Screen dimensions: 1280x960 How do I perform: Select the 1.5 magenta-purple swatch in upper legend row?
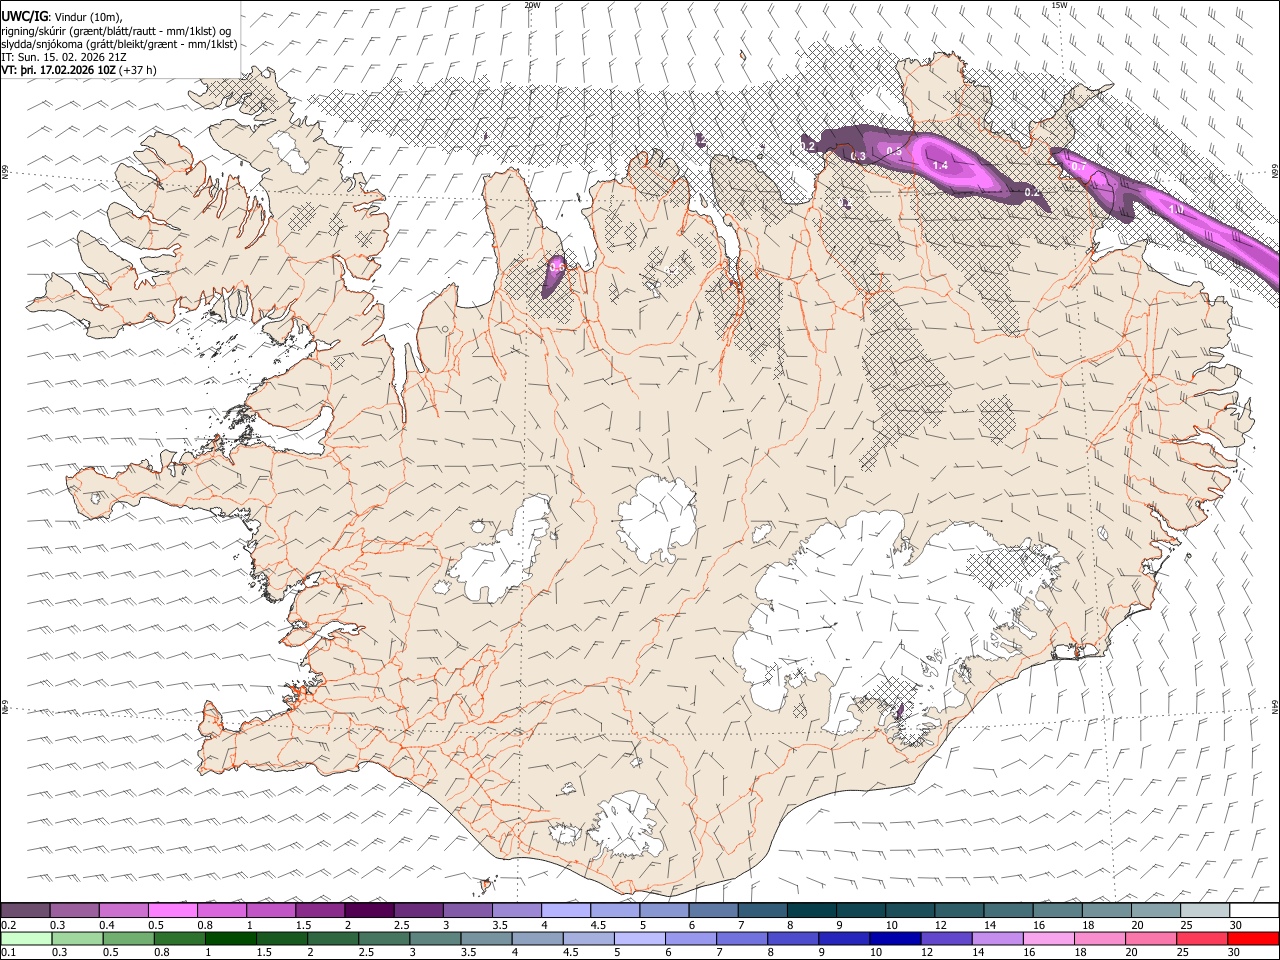[x=320, y=910]
